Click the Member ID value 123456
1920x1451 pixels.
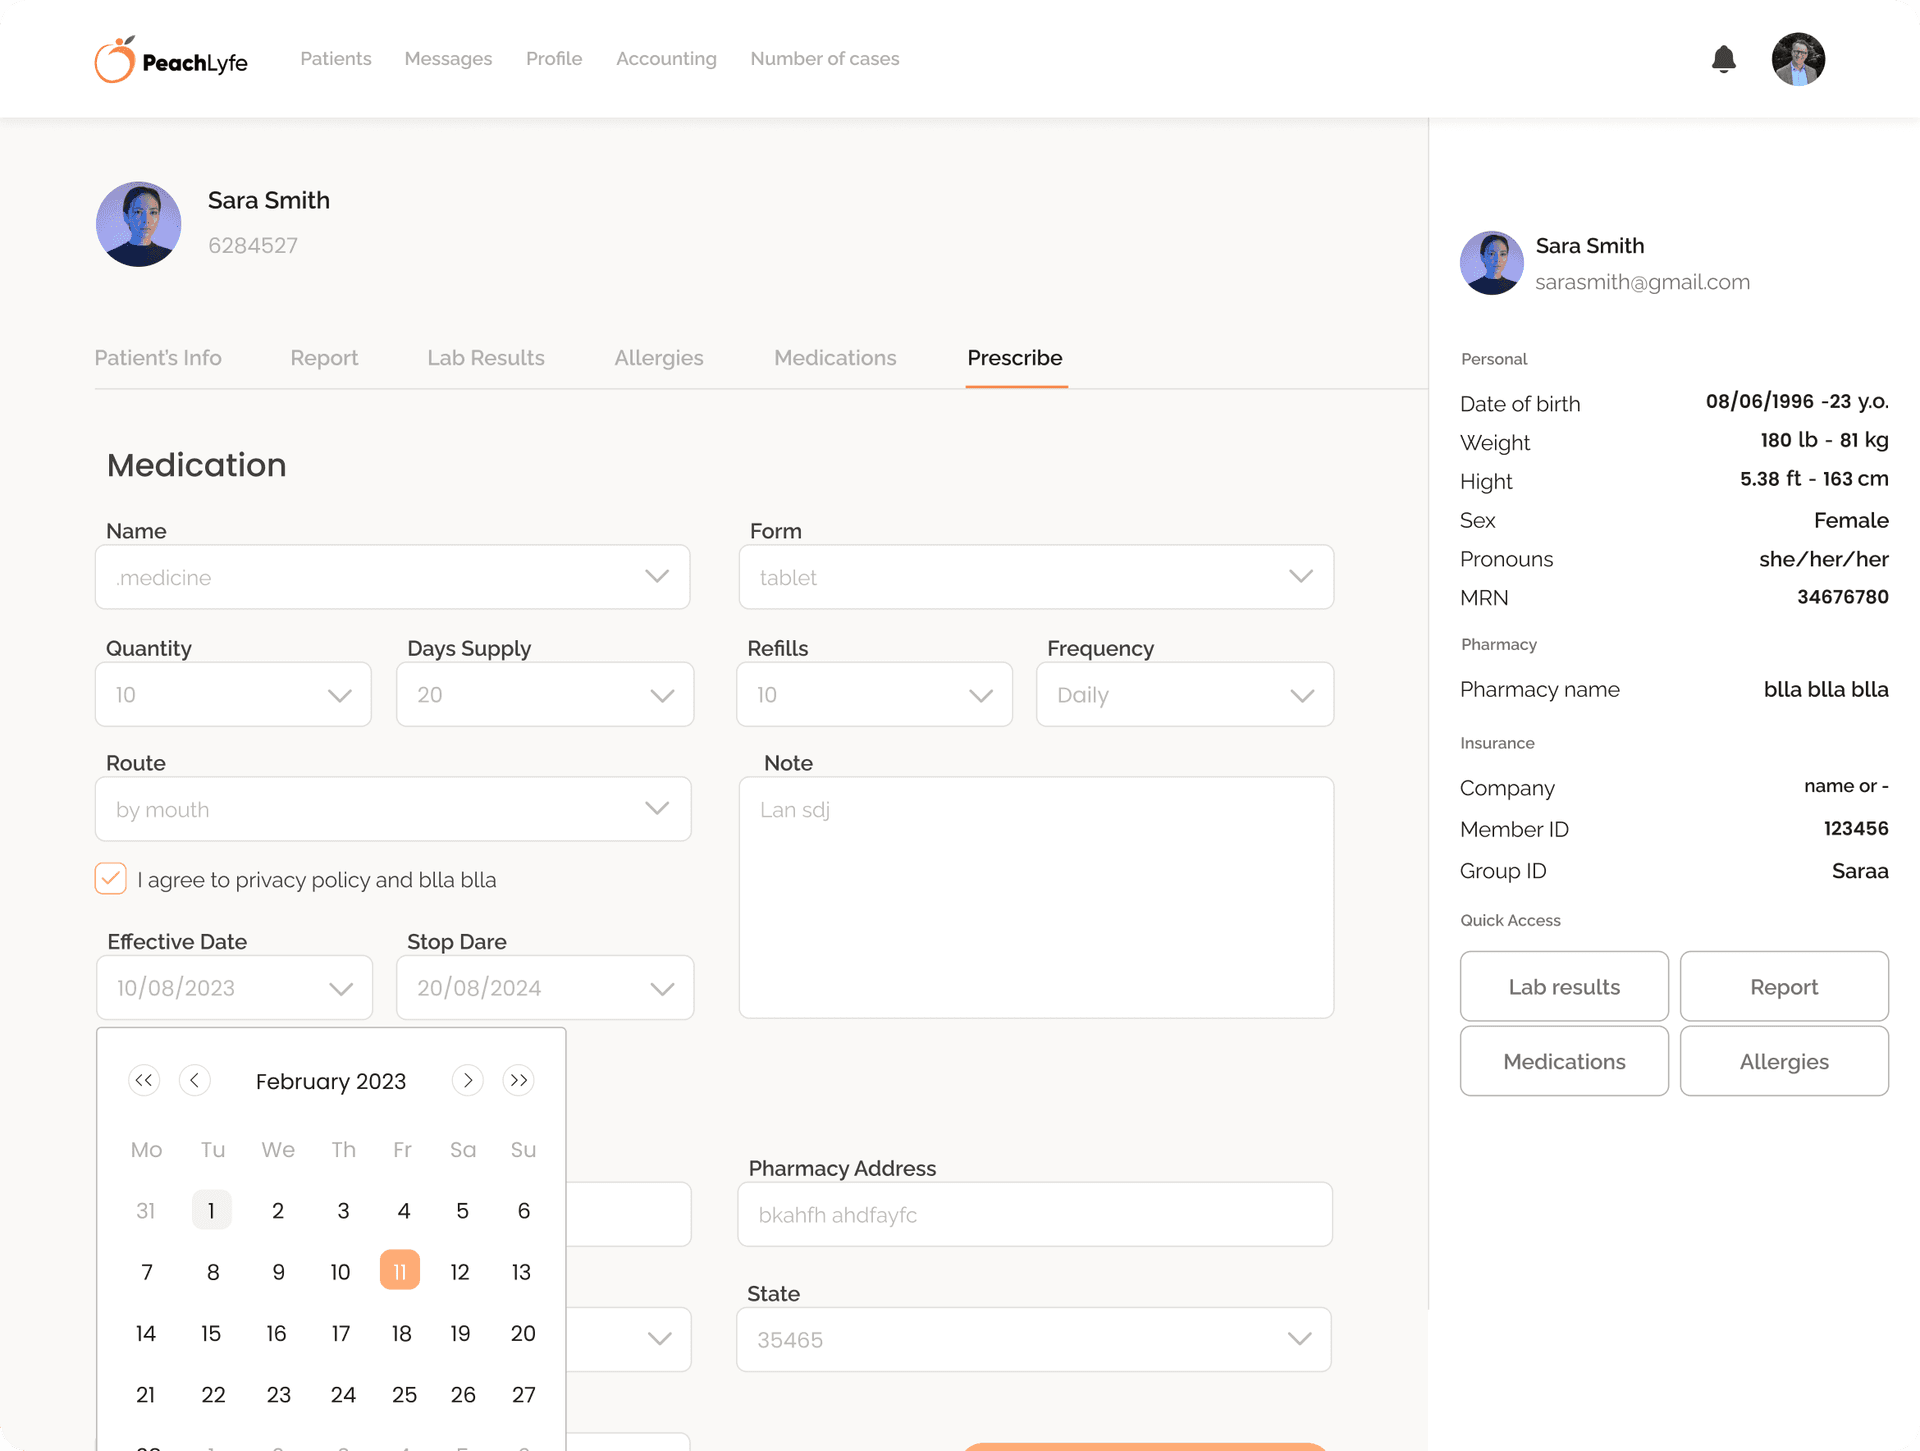pyautogui.click(x=1856, y=828)
